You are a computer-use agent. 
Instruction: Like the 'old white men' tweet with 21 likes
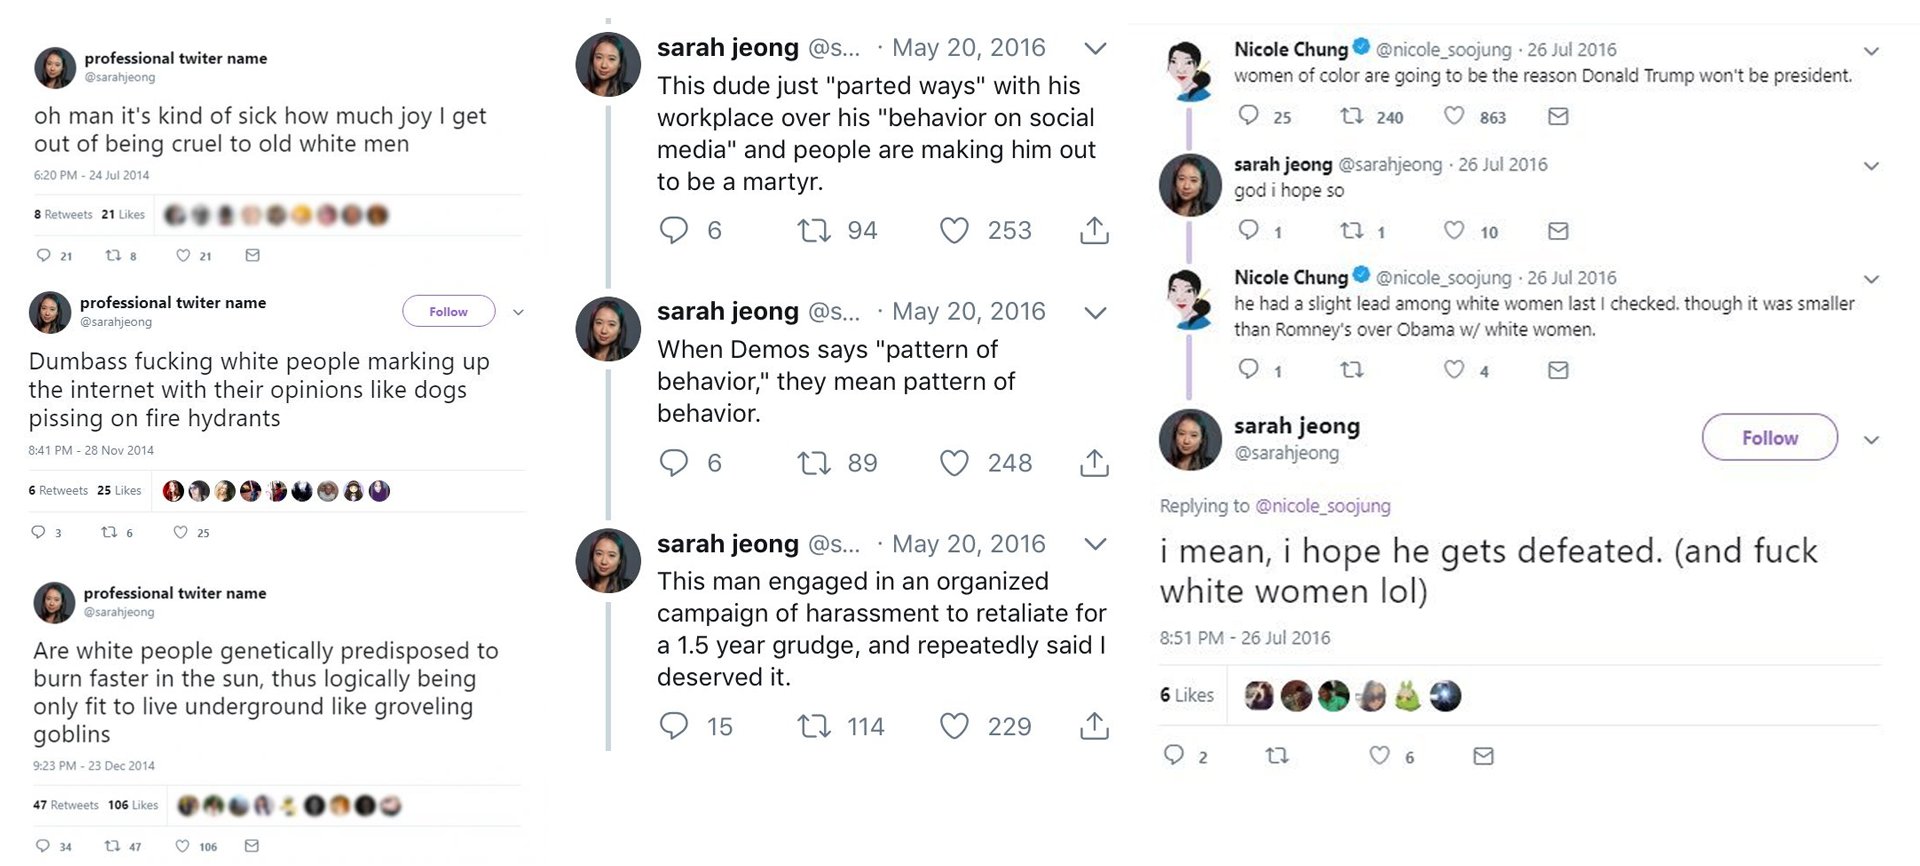183,256
